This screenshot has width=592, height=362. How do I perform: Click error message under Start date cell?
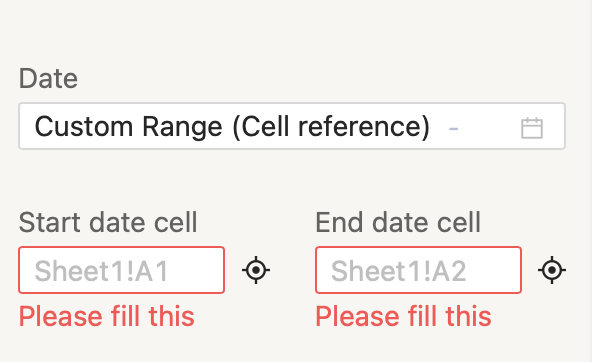click(106, 316)
